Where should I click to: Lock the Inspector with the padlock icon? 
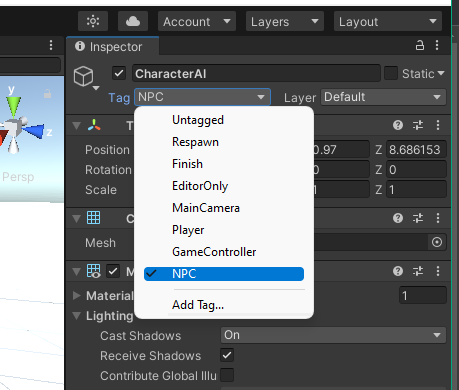(420, 45)
